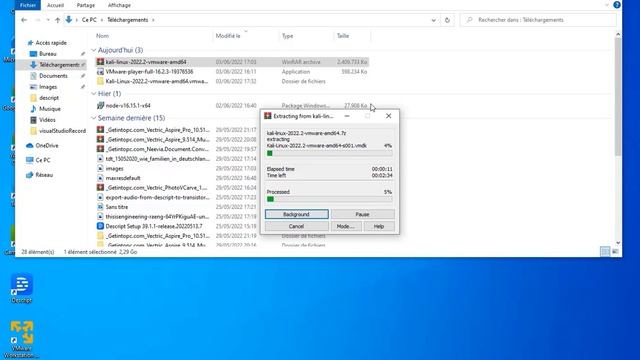640x360 pixels.
Task: Select the thisisengineering-raeng image file
Action: point(157,216)
